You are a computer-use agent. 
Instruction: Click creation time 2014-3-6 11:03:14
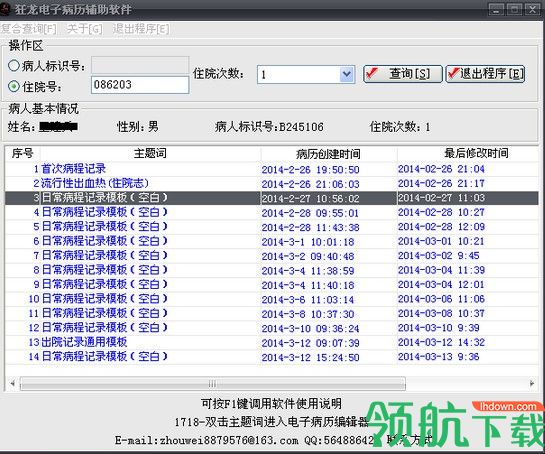click(308, 300)
